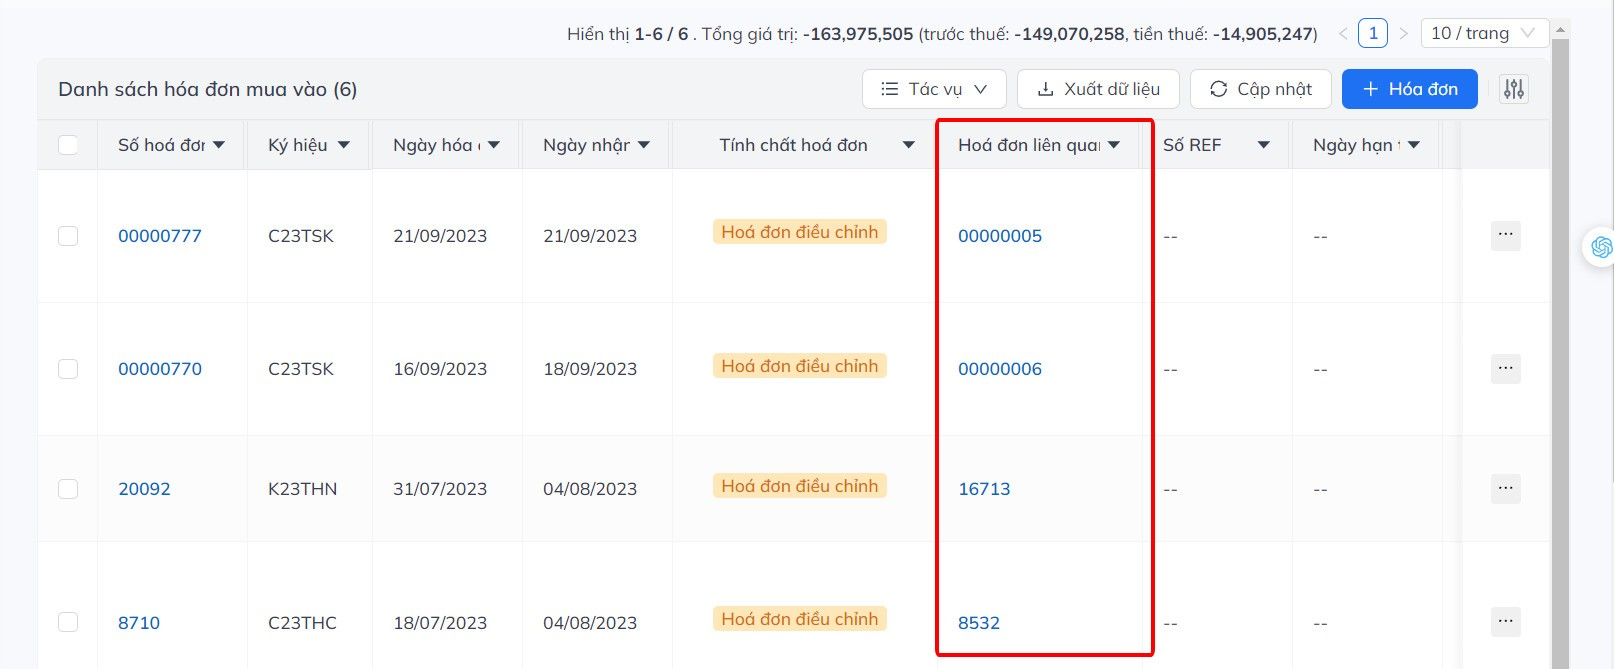The image size is (1614, 669).
Task: Click the ChatGPT floating sidebar icon
Action: 1600,247
